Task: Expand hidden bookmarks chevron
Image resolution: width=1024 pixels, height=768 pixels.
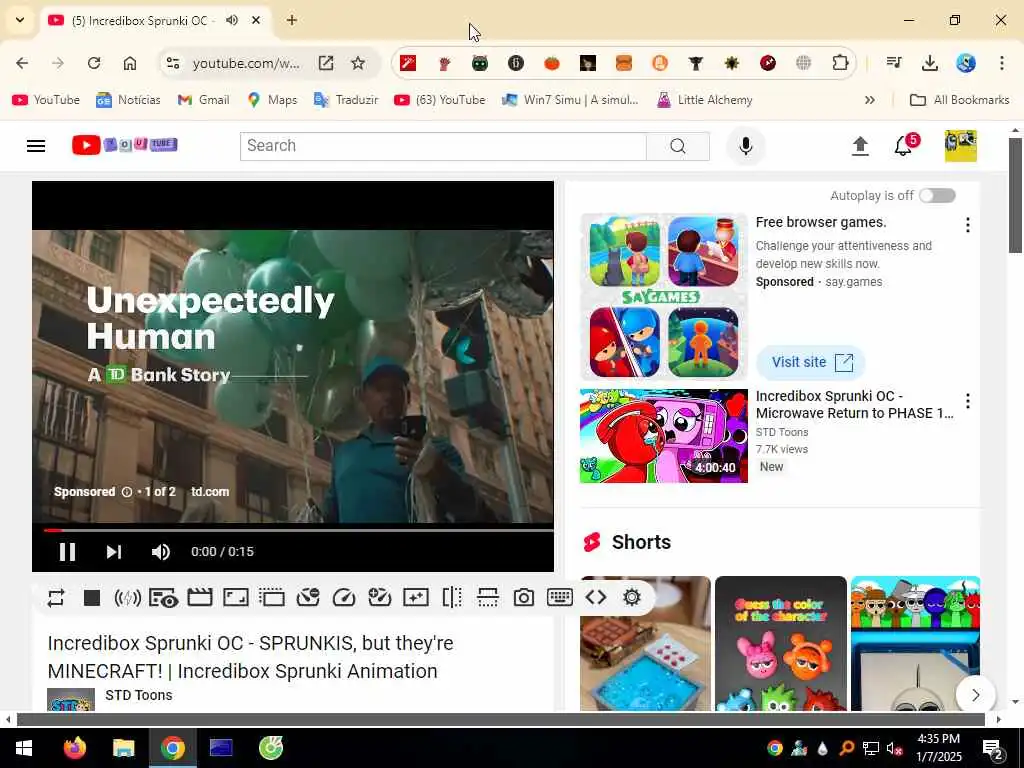Action: pyautogui.click(x=870, y=100)
